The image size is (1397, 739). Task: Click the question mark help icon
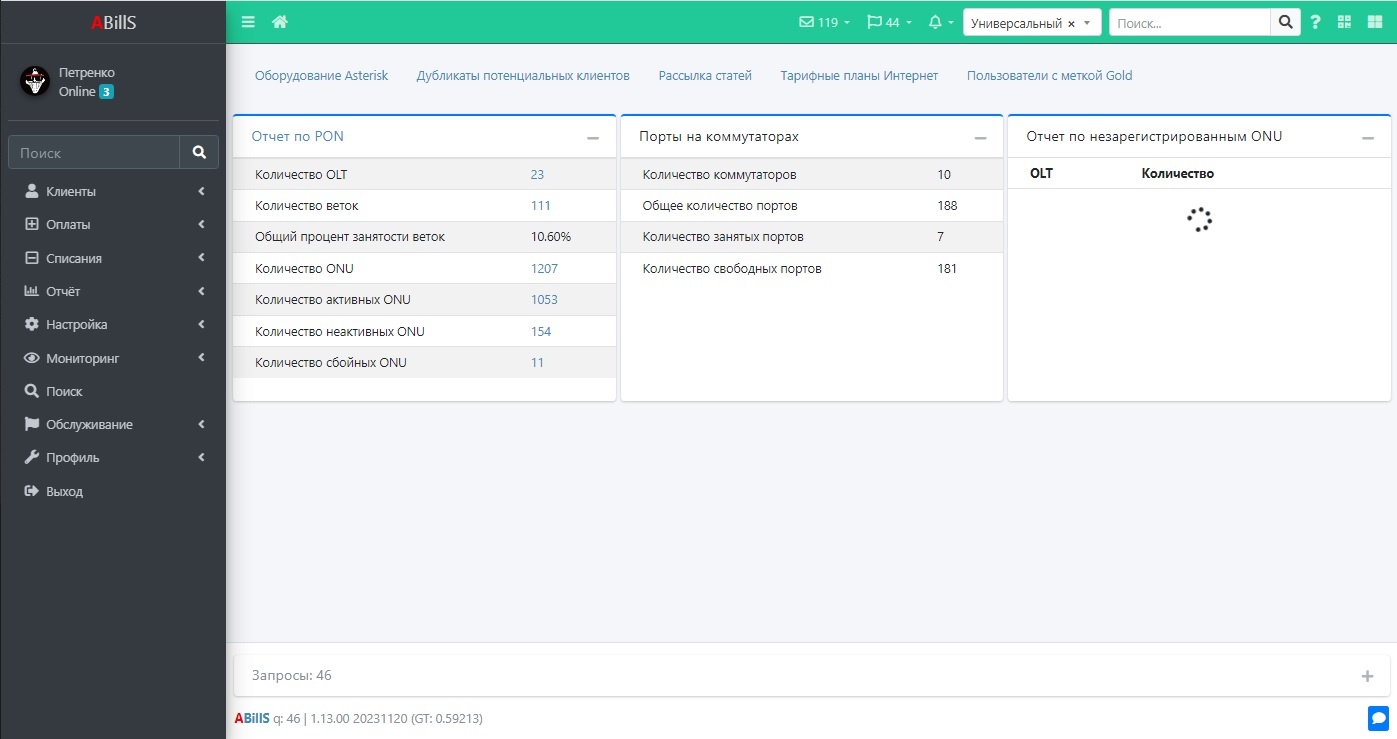point(1315,22)
